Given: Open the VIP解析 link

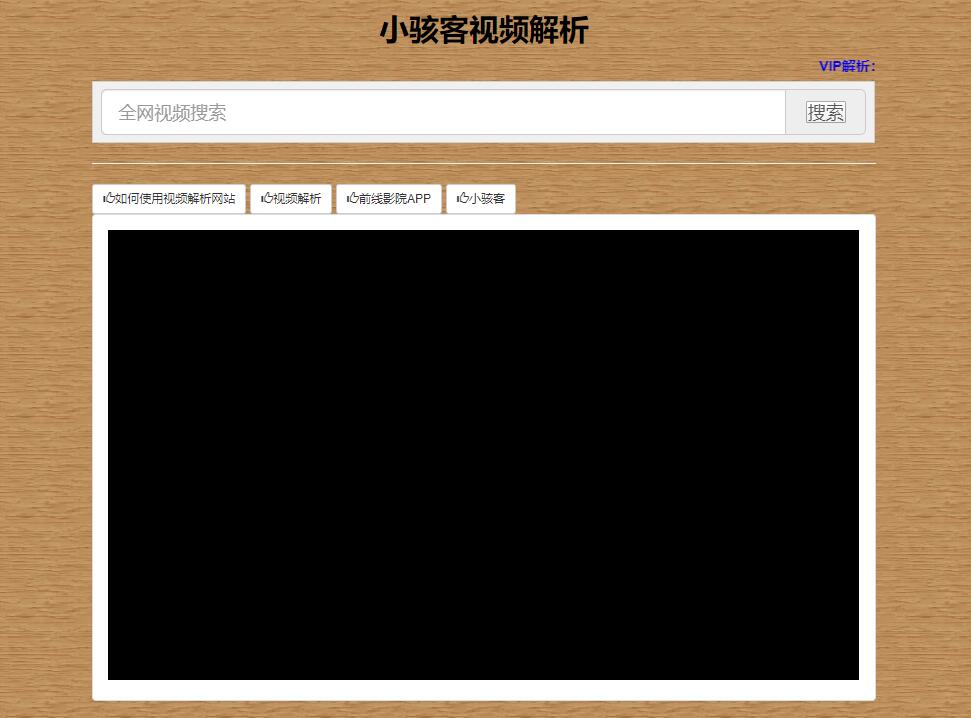Looking at the screenshot, I should [847, 66].
